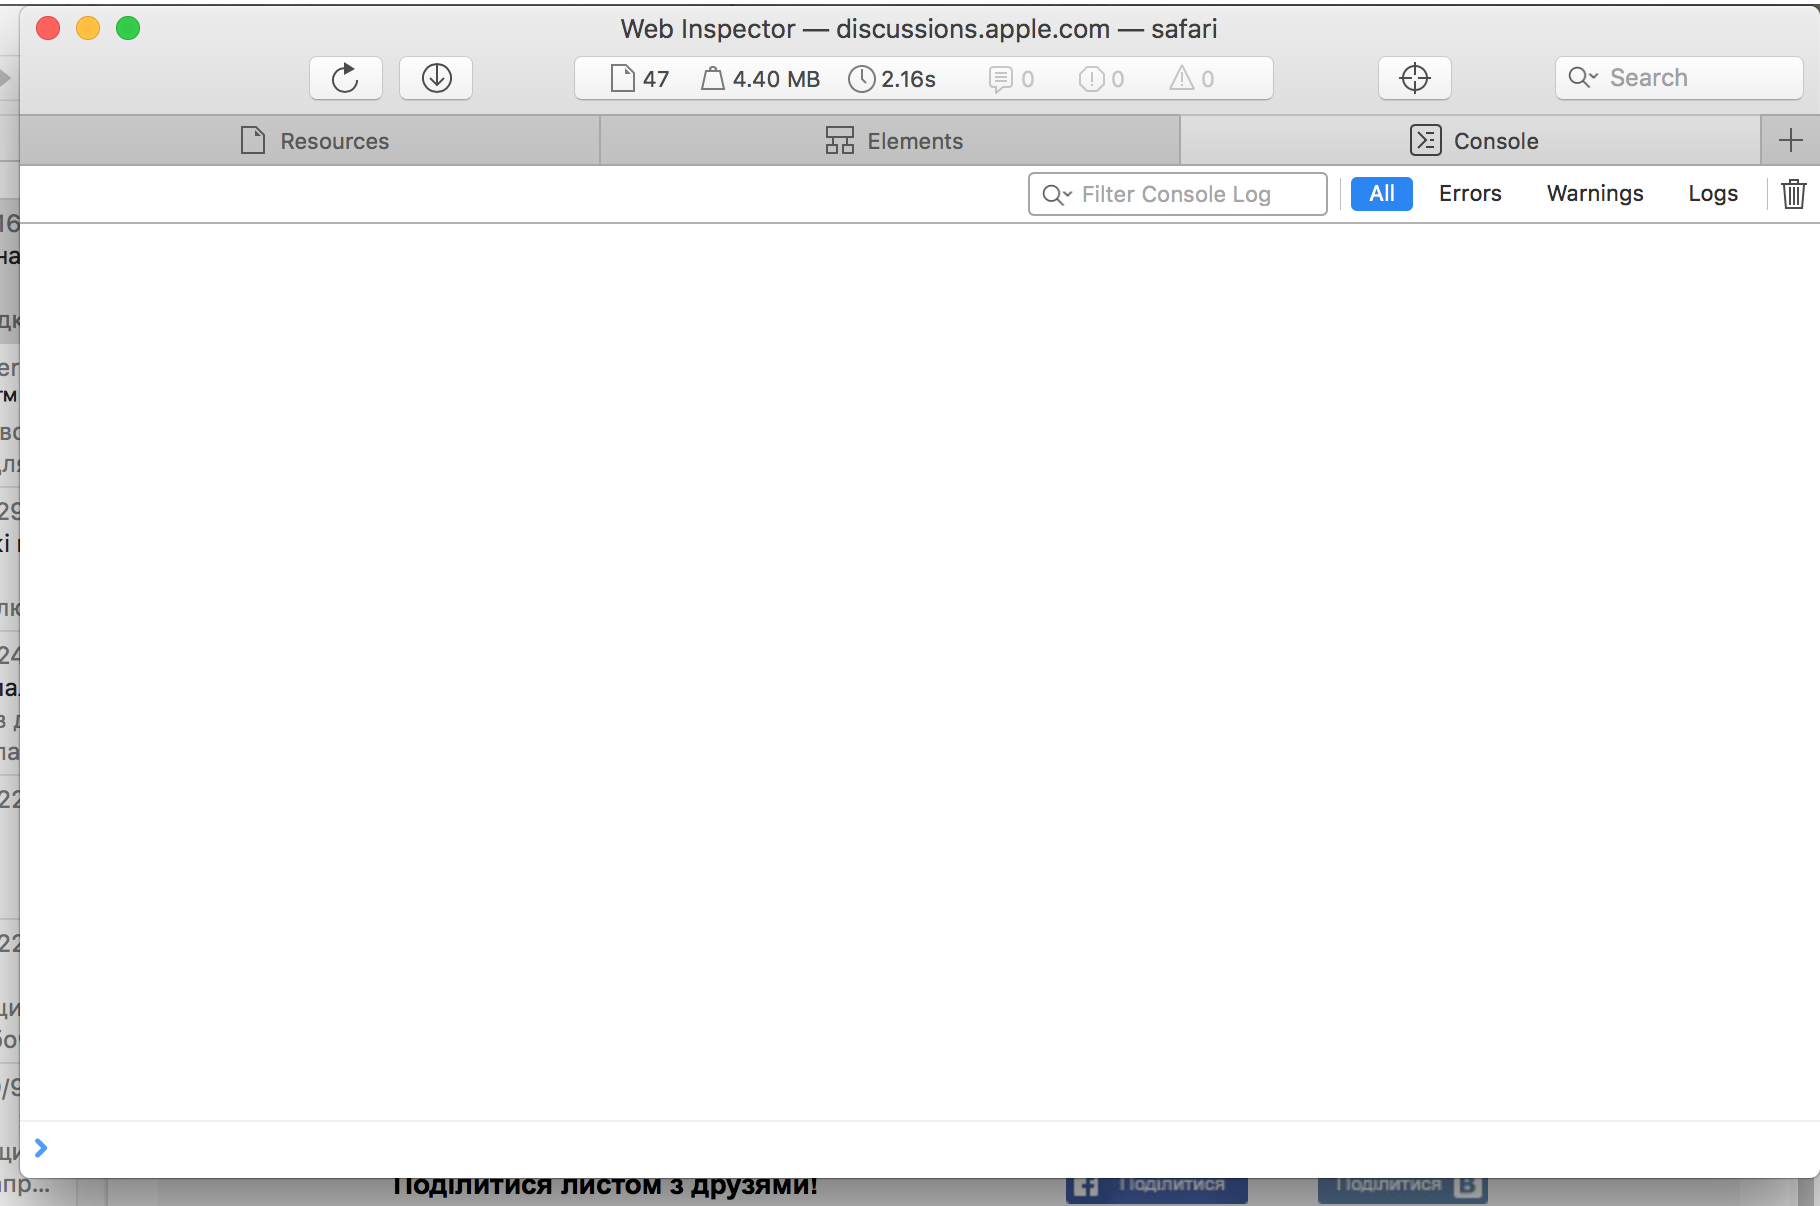Reload the inspected page
Screen dimensions: 1820x1206
point(346,78)
